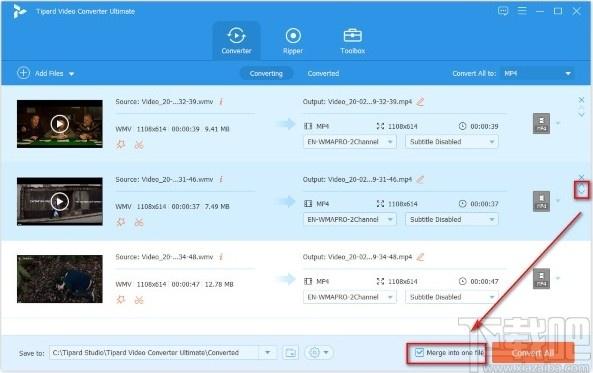Open subtitle dropdown for 31-46 video
593x373 pixels.
(452, 219)
